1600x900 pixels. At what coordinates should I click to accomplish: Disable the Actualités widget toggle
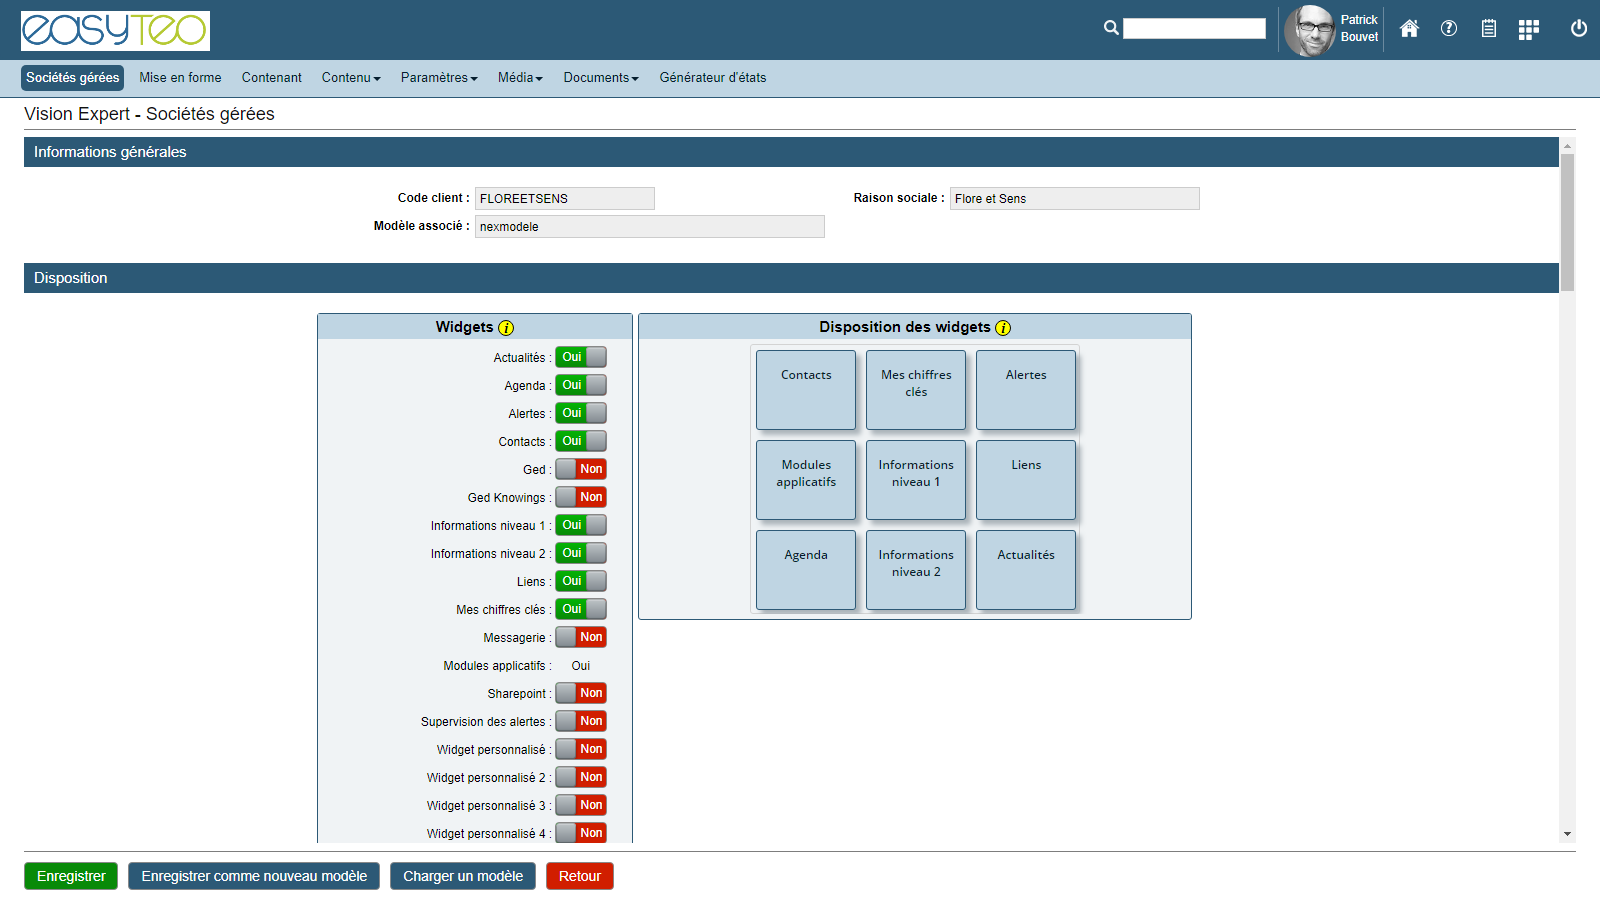pos(581,357)
